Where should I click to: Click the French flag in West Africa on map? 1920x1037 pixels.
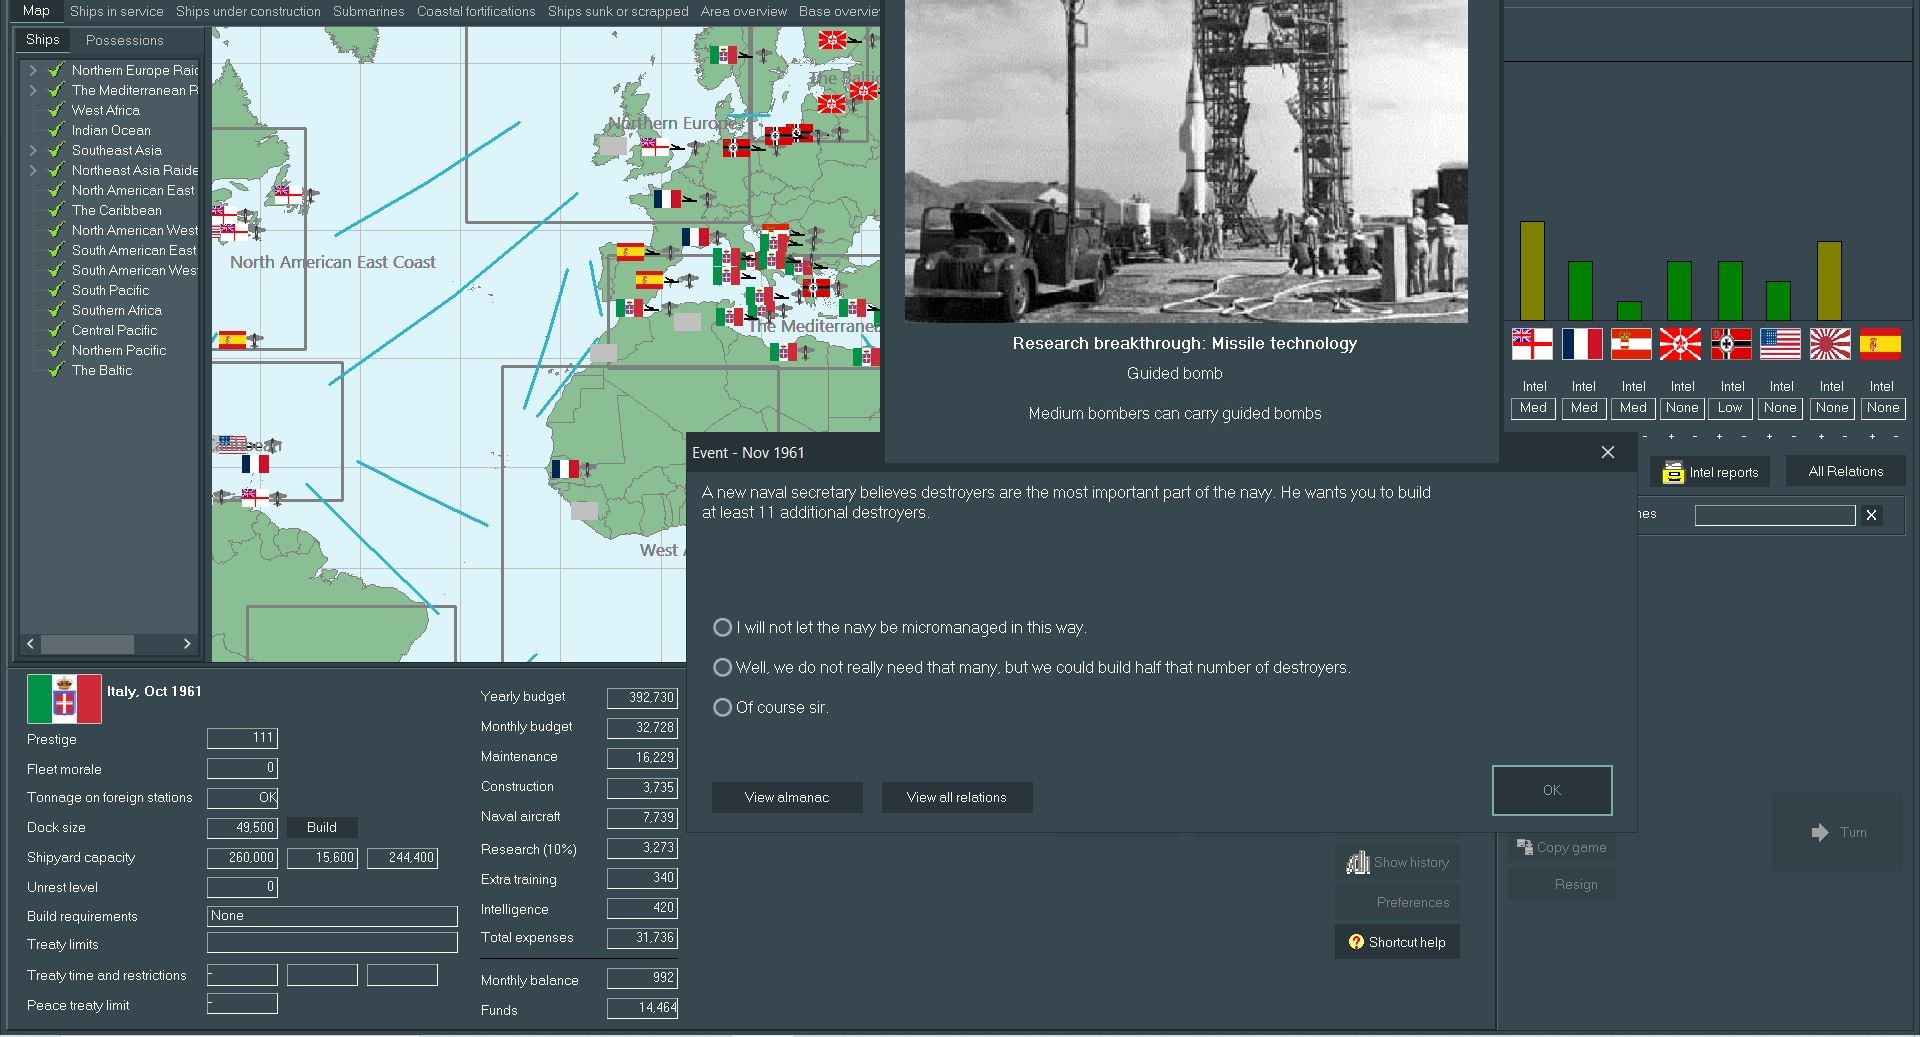pos(565,468)
